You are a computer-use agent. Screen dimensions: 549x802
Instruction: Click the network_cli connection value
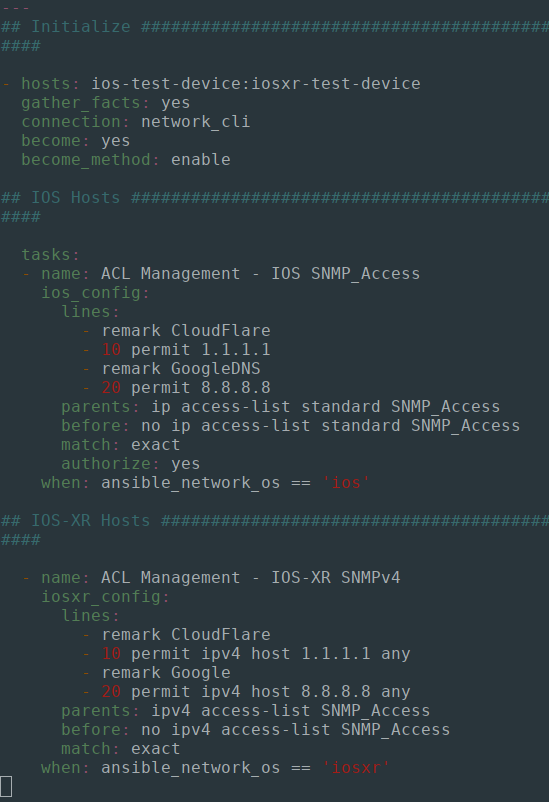(195, 122)
